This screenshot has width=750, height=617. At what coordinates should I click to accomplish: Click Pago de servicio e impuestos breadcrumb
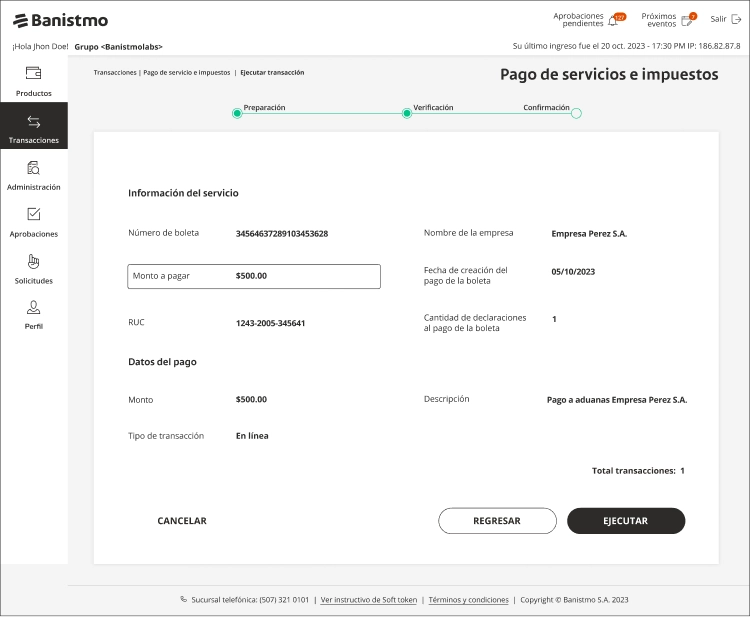point(187,73)
